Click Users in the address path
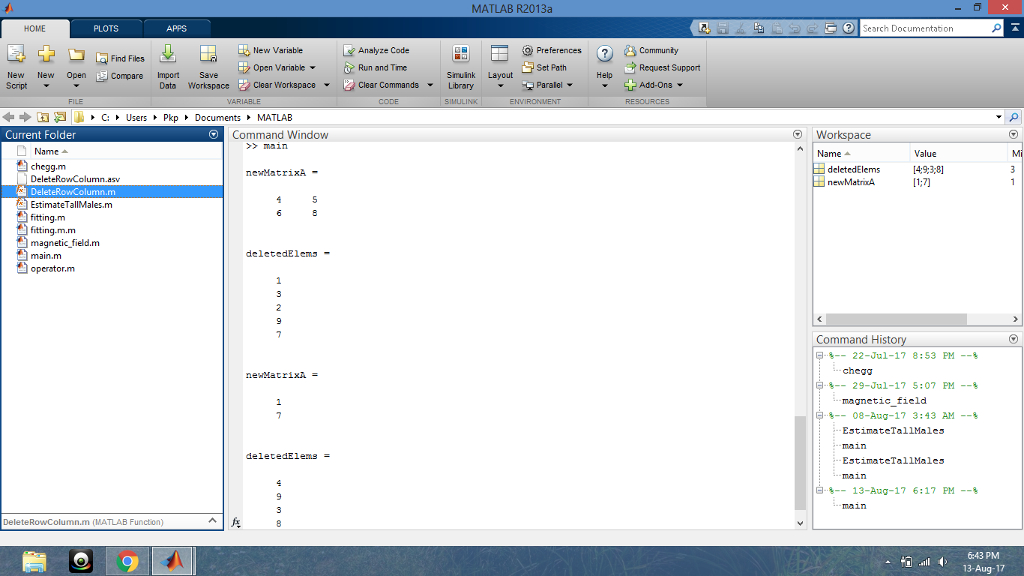The height and width of the screenshot is (576, 1024). click(x=136, y=118)
